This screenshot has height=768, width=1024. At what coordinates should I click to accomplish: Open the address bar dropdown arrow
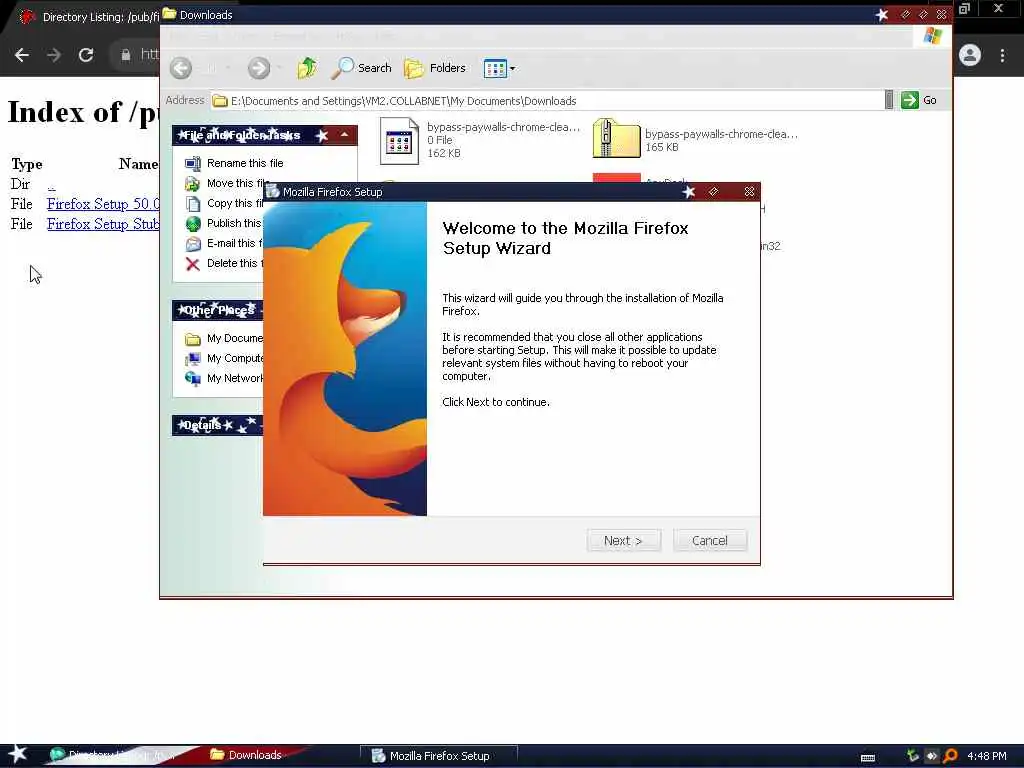coord(889,100)
